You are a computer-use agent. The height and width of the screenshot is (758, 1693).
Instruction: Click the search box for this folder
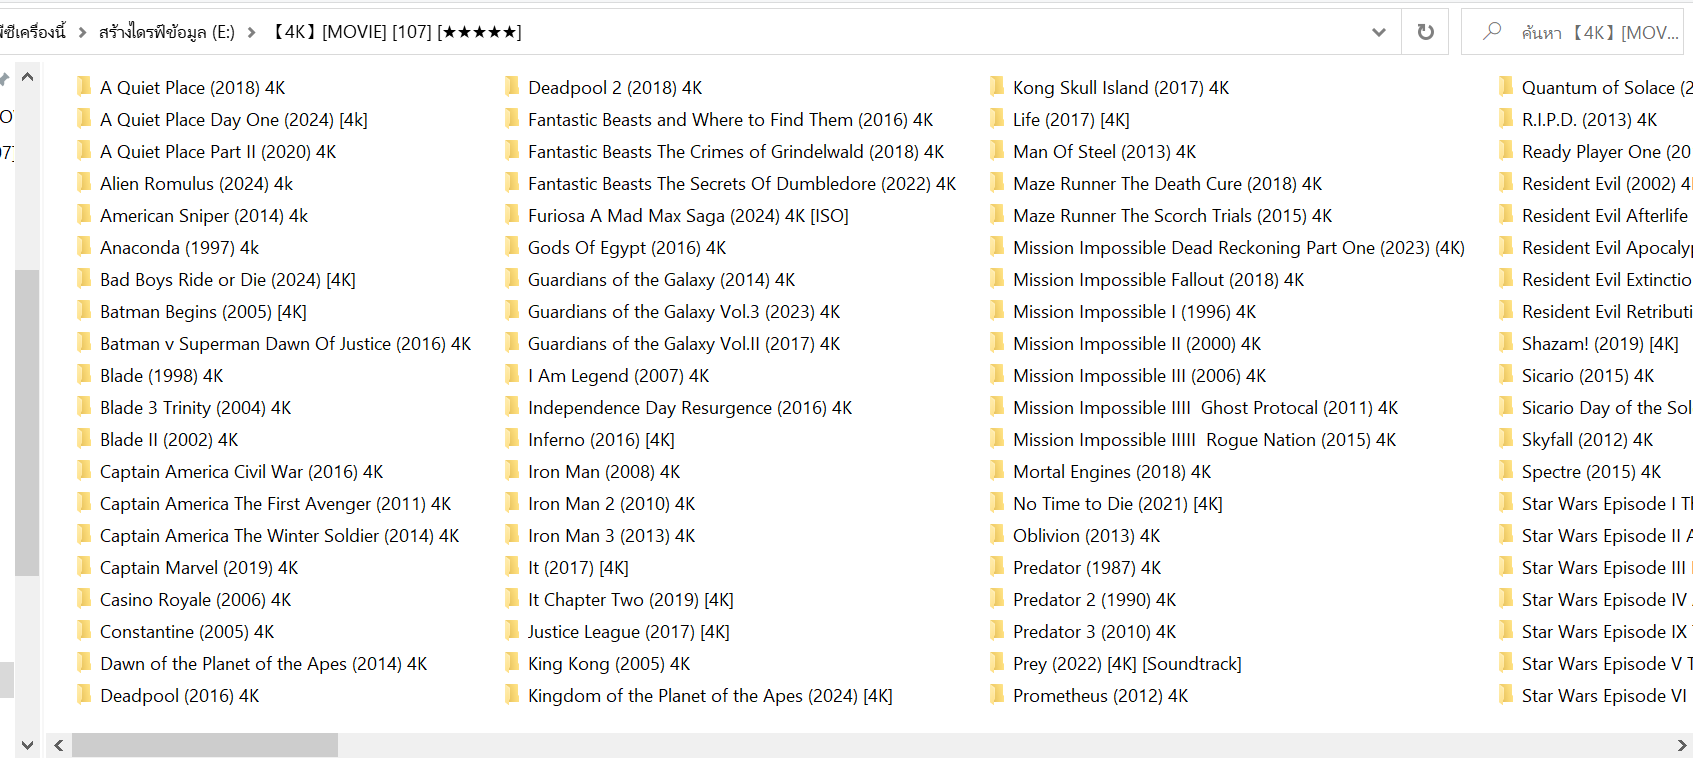click(1573, 32)
